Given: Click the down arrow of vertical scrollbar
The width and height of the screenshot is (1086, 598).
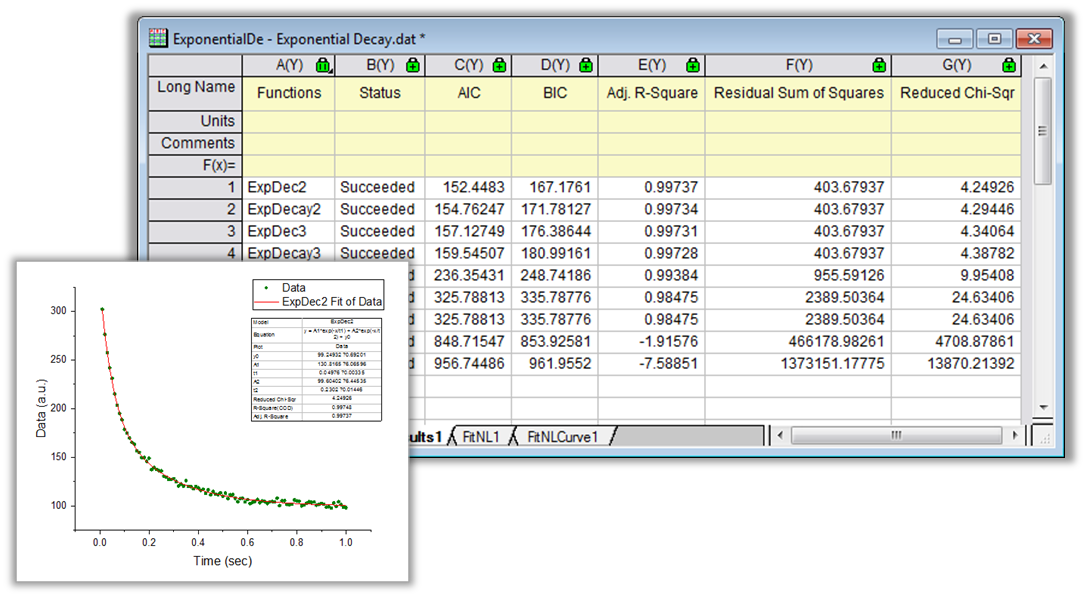Looking at the screenshot, I should [x=1041, y=407].
